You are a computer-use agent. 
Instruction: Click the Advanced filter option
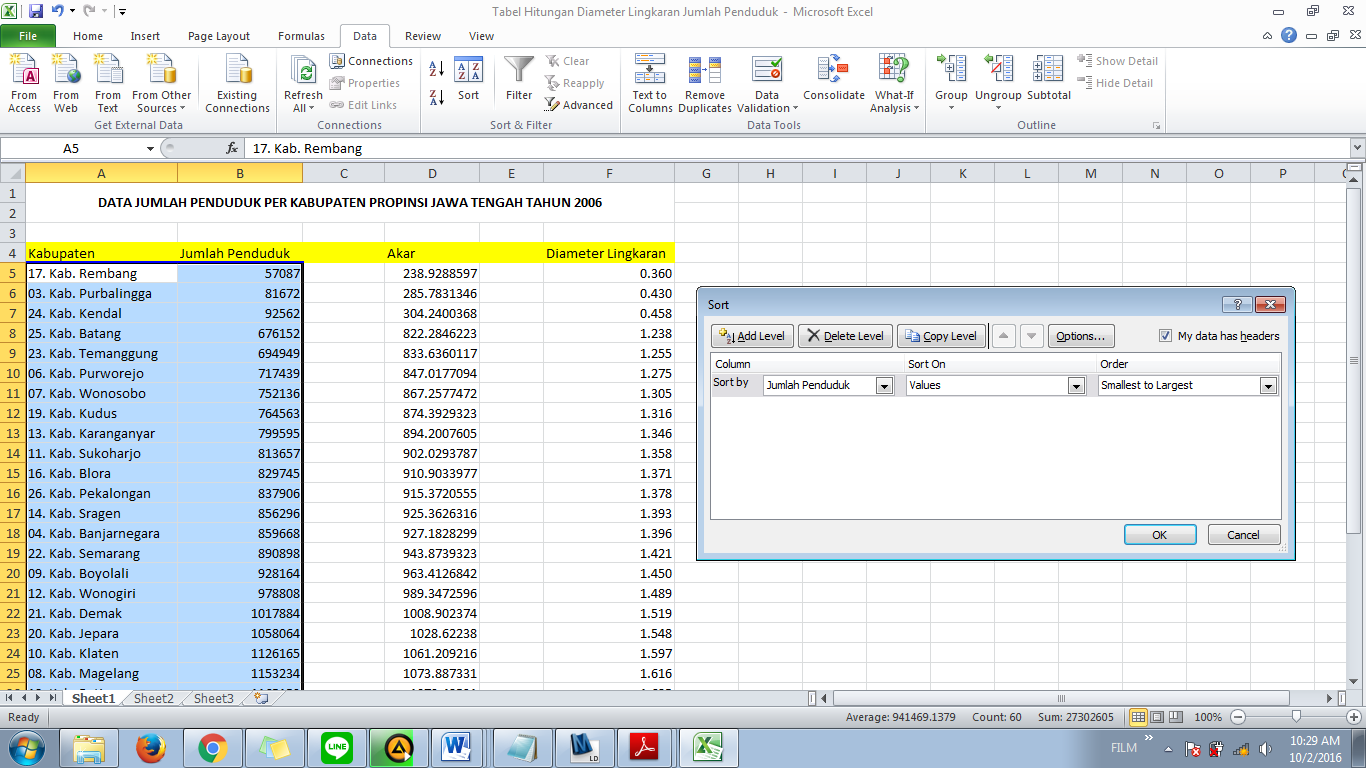[579, 105]
